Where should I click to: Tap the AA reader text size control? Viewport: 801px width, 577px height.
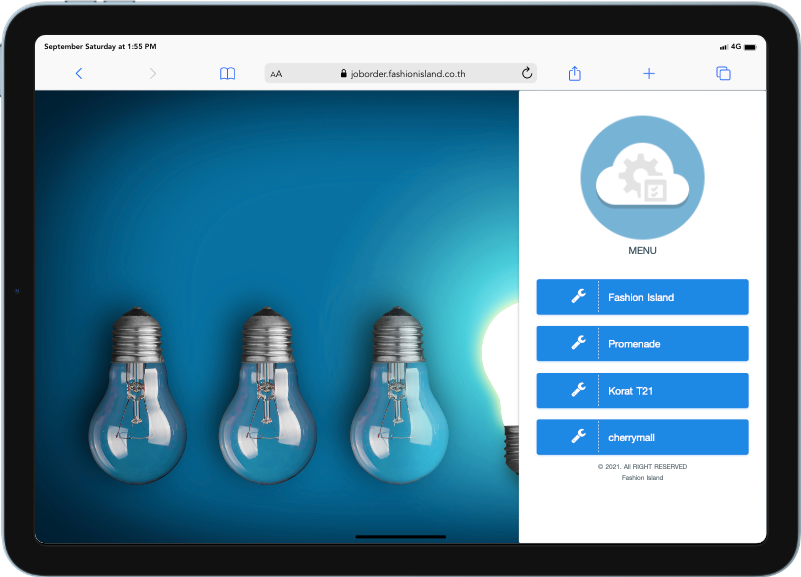coord(276,74)
